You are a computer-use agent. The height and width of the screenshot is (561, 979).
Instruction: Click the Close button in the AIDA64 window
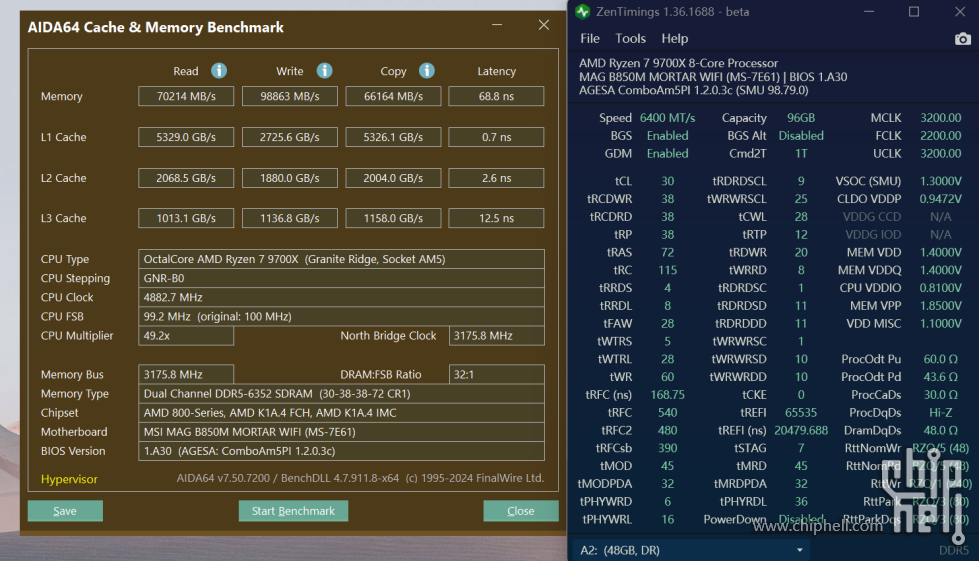(x=521, y=511)
